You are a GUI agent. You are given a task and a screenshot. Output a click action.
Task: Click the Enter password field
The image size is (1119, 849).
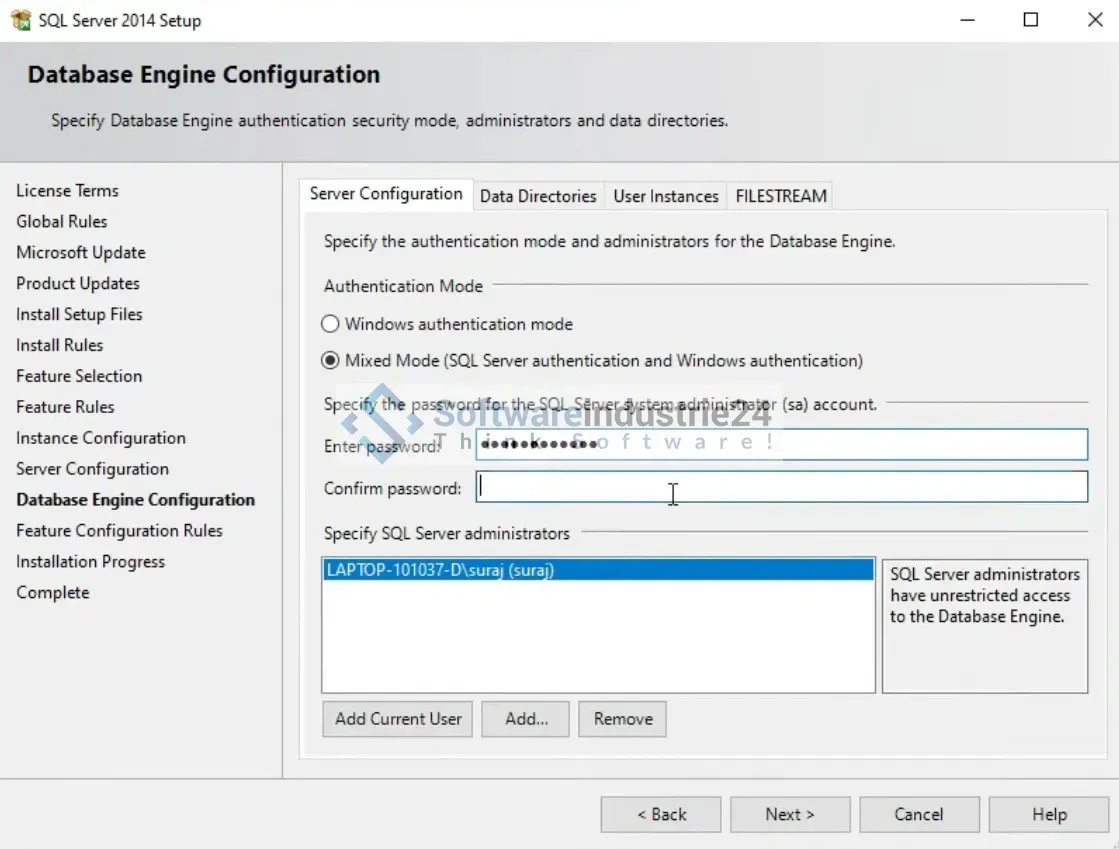[781, 444]
